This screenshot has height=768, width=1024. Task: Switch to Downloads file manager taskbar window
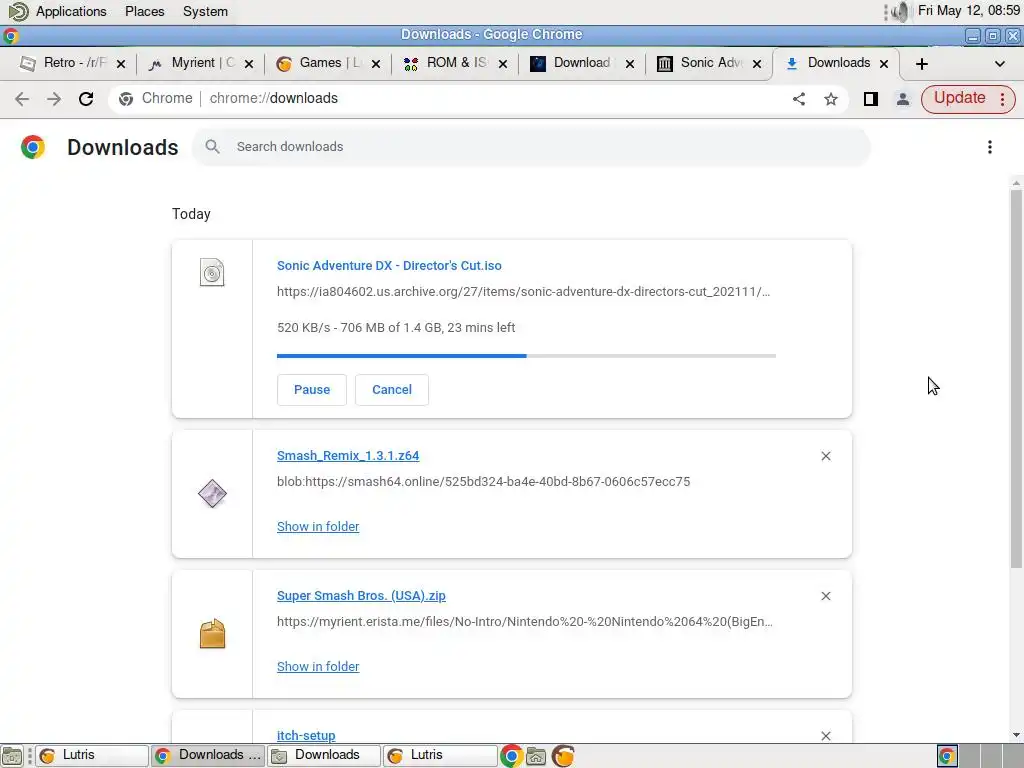click(324, 755)
